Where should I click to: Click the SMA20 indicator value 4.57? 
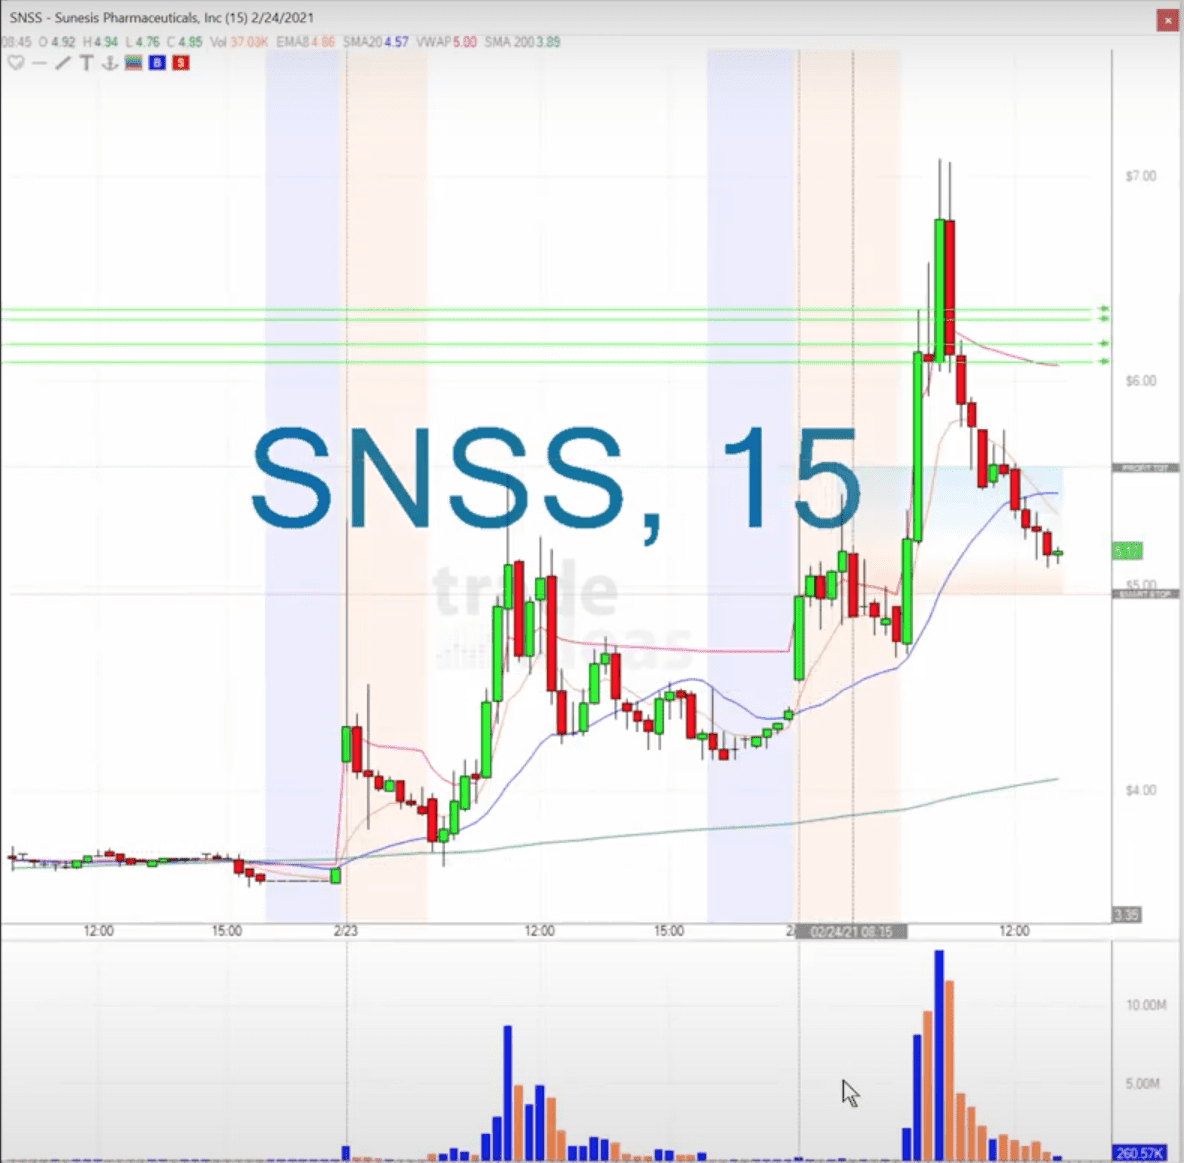[396, 42]
